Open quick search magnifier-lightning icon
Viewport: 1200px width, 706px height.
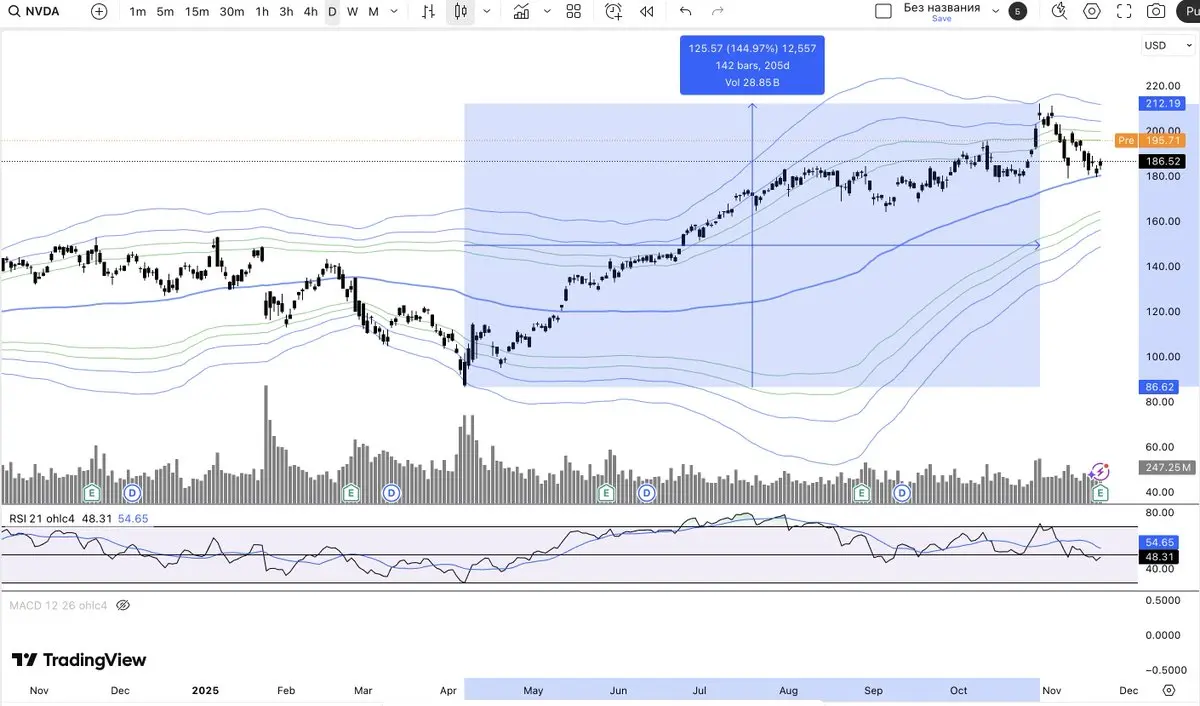pyautogui.click(x=1061, y=12)
